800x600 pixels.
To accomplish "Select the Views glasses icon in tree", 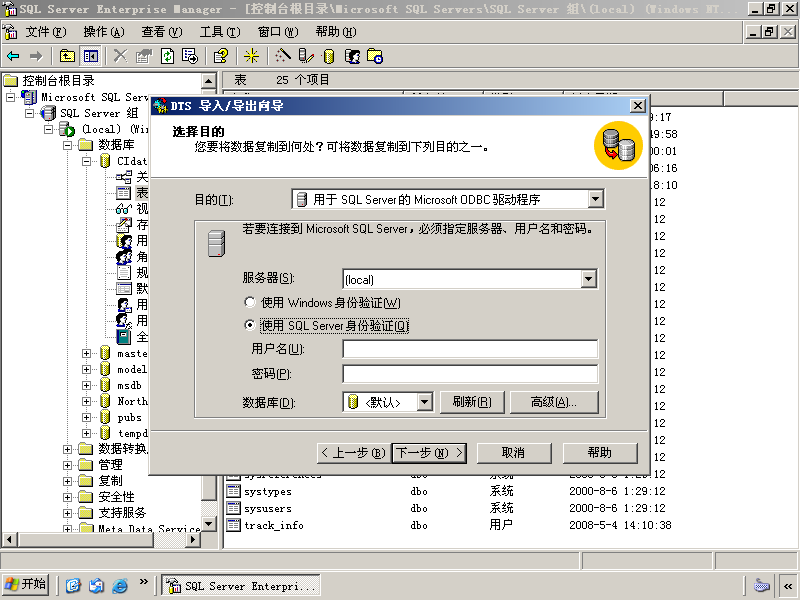I will (123, 209).
